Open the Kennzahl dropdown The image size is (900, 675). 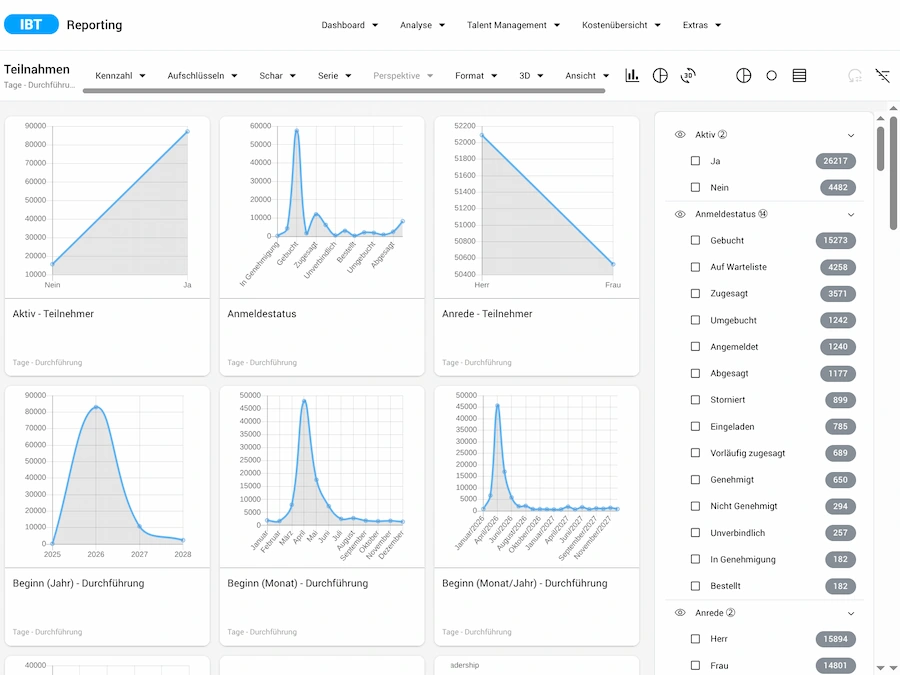tap(121, 75)
